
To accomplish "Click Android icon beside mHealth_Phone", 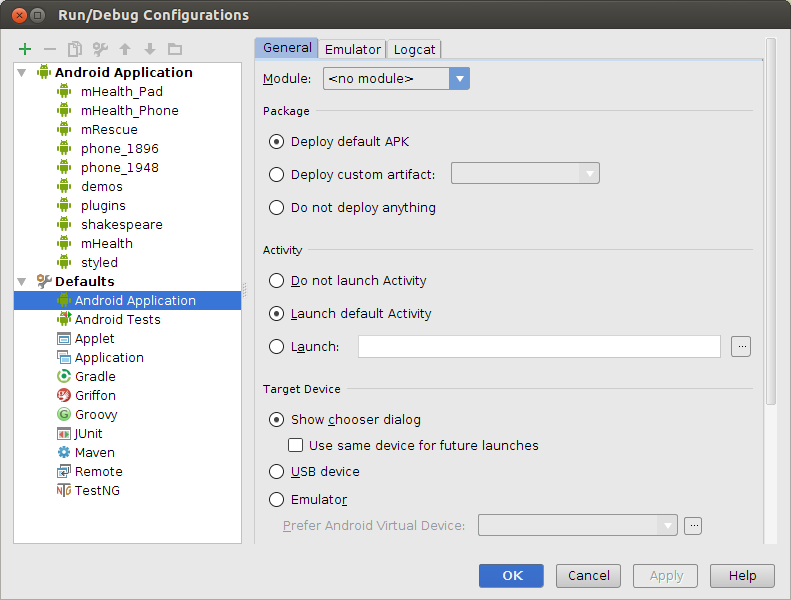I will pos(64,111).
